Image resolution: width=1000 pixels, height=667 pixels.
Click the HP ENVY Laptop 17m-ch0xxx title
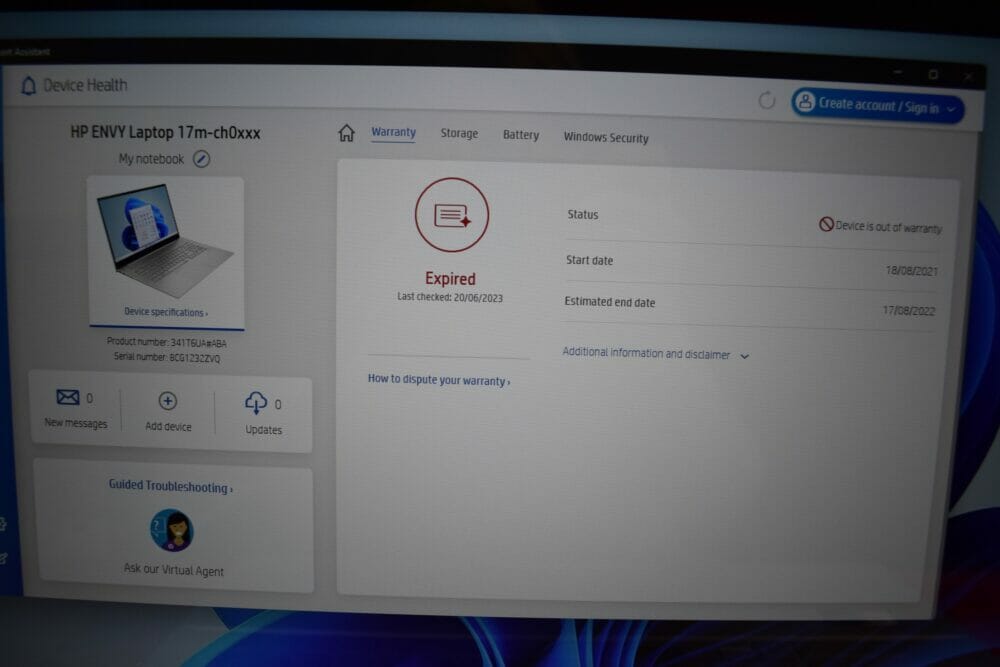165,133
